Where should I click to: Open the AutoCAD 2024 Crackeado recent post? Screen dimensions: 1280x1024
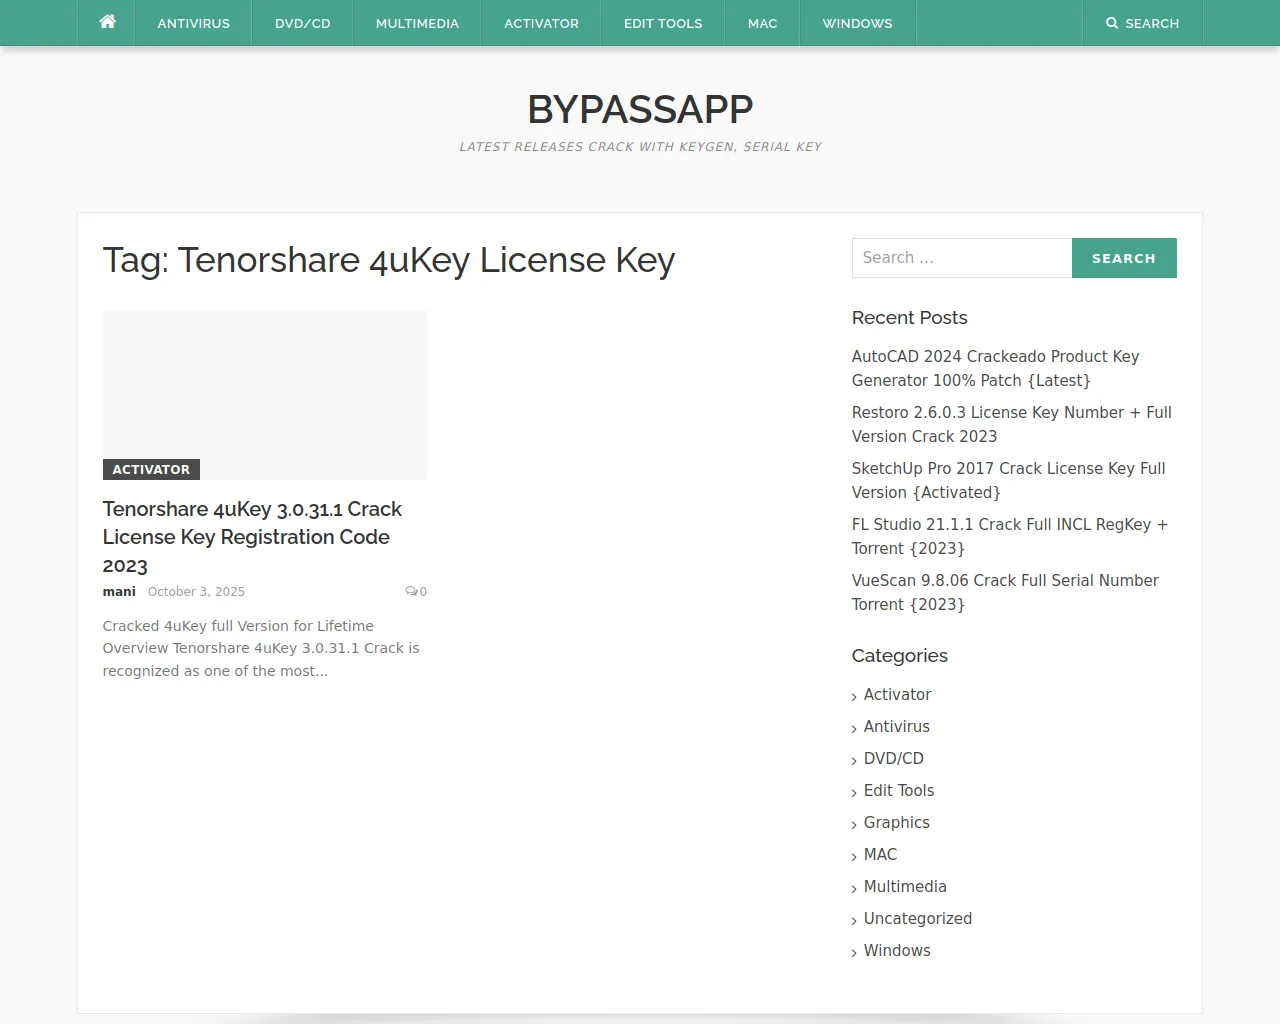click(995, 368)
